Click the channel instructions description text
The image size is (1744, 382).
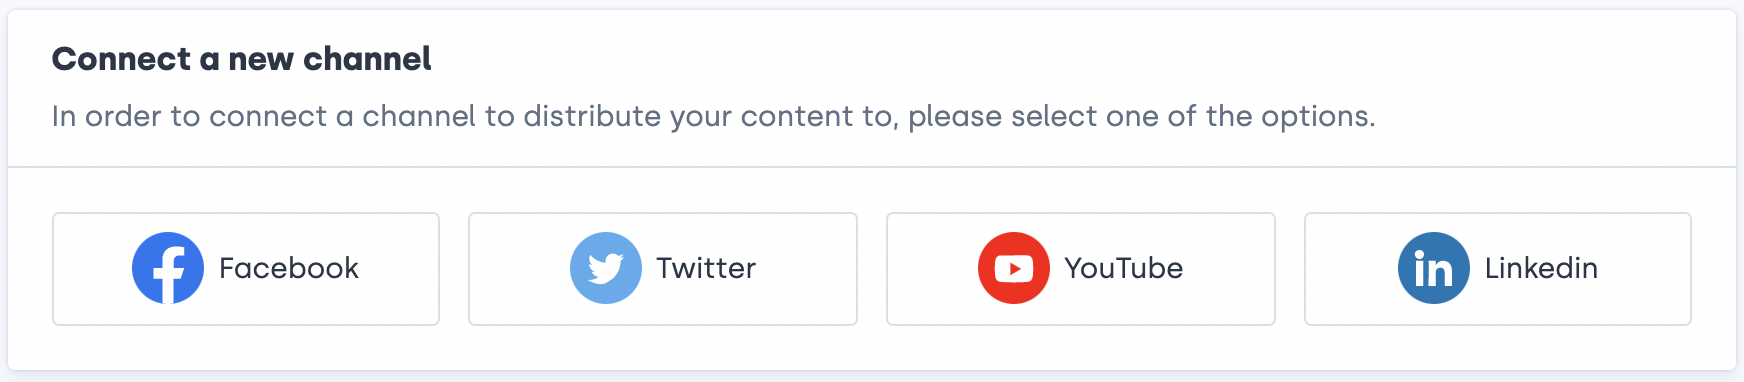pyautogui.click(x=714, y=117)
